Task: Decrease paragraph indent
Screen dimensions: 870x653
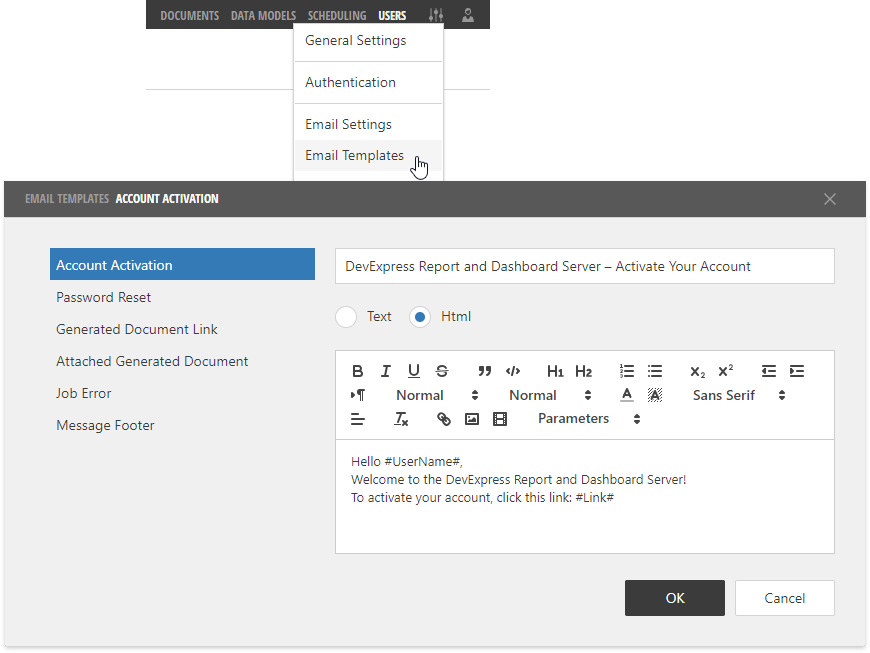Action: point(769,371)
